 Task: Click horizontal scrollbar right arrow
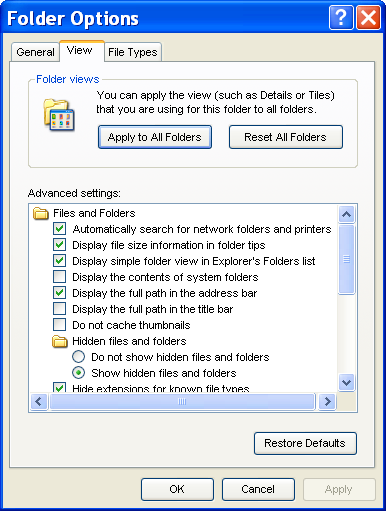click(x=327, y=401)
